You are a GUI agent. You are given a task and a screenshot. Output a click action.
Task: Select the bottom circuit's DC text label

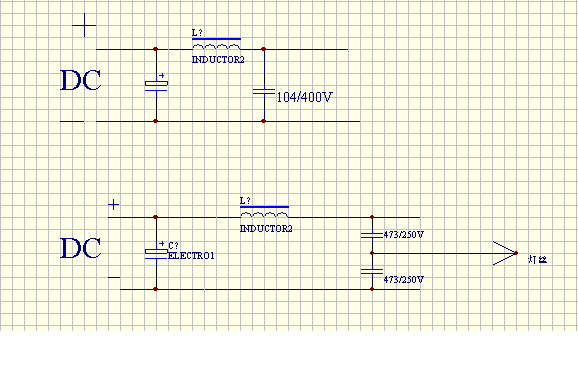pyautogui.click(x=81, y=248)
